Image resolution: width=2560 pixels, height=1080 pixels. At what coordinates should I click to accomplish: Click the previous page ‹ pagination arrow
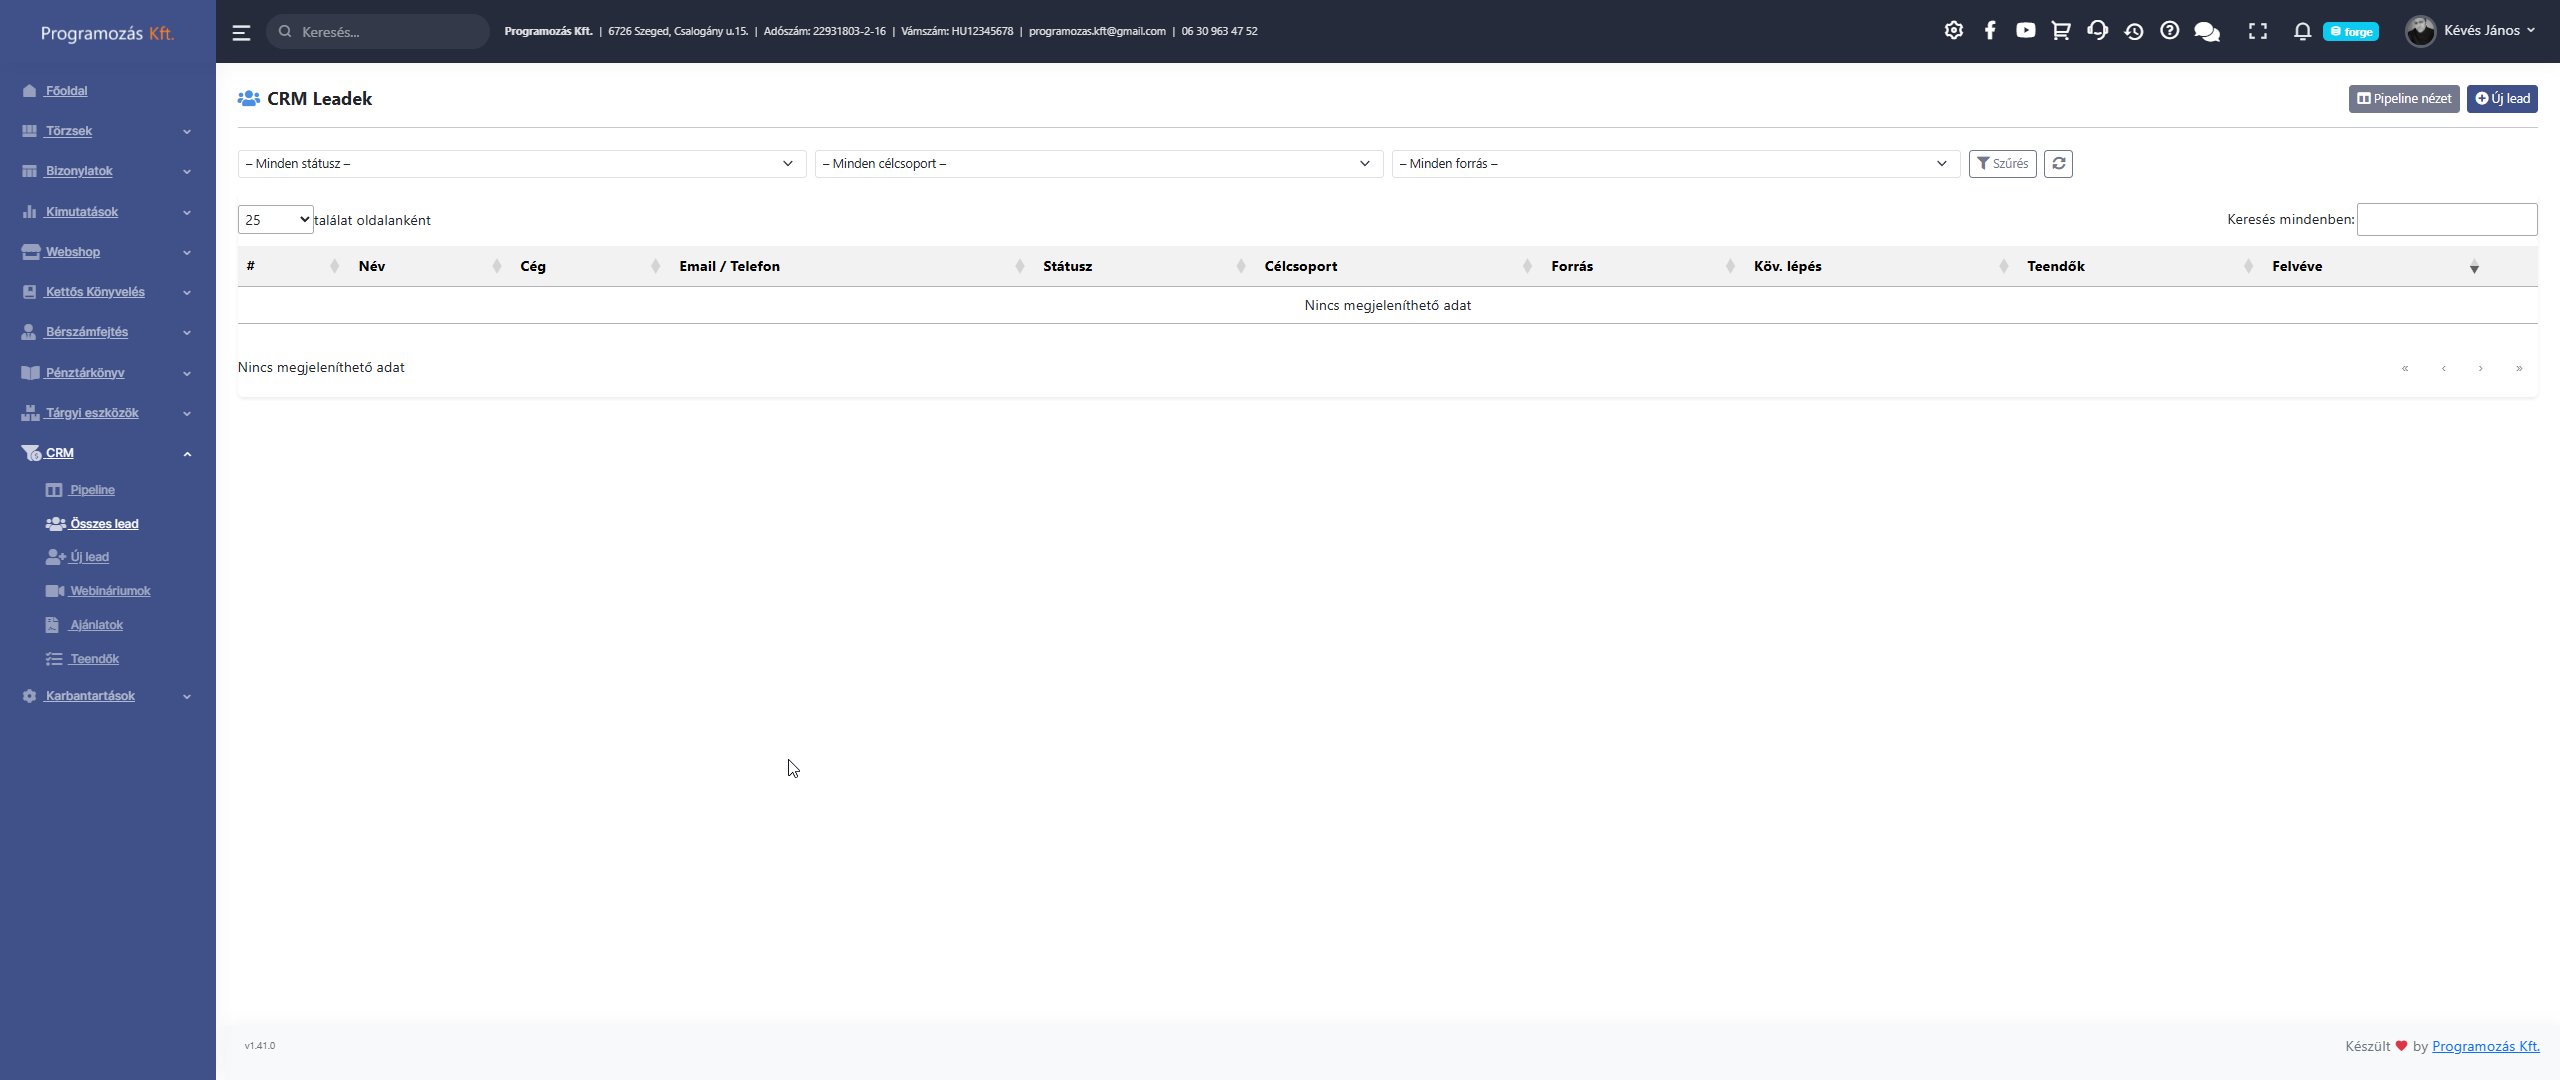[2443, 368]
